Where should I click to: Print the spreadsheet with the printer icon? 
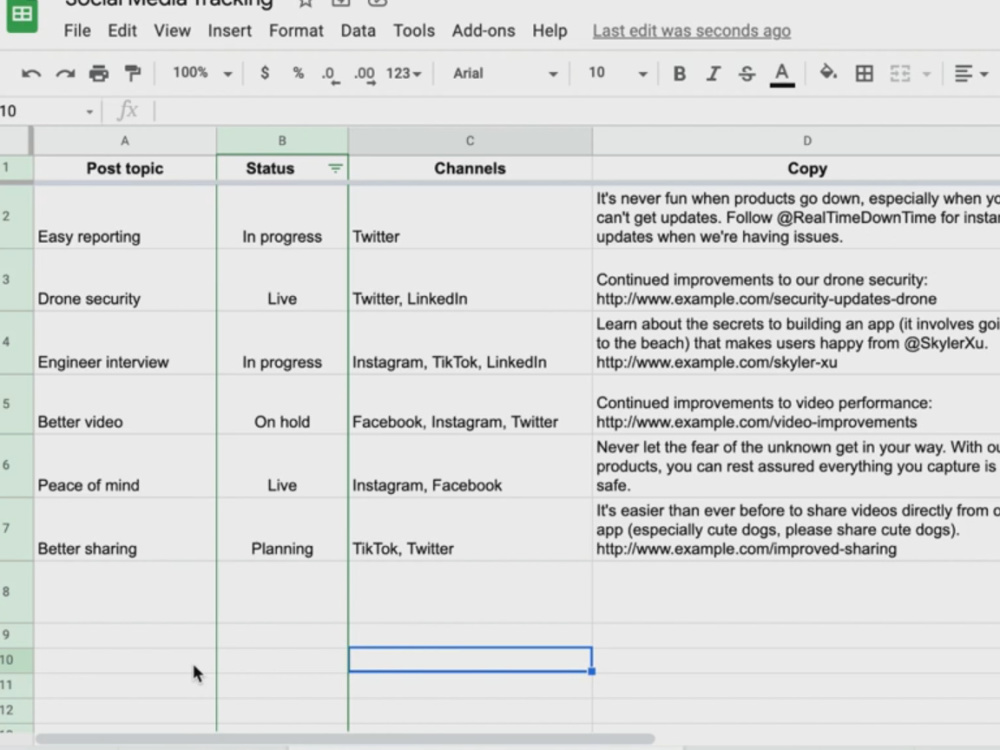(99, 74)
